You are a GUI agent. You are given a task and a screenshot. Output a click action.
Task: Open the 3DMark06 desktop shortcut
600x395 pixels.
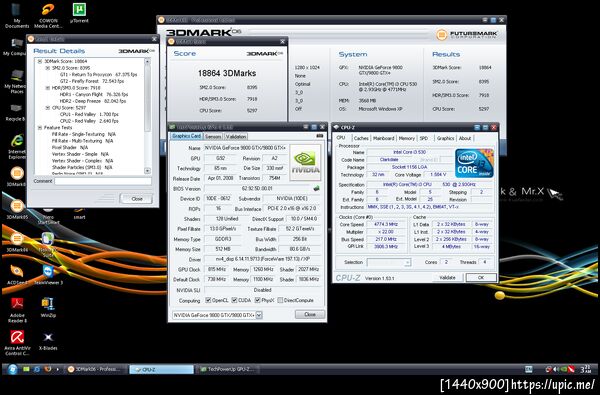(17, 240)
